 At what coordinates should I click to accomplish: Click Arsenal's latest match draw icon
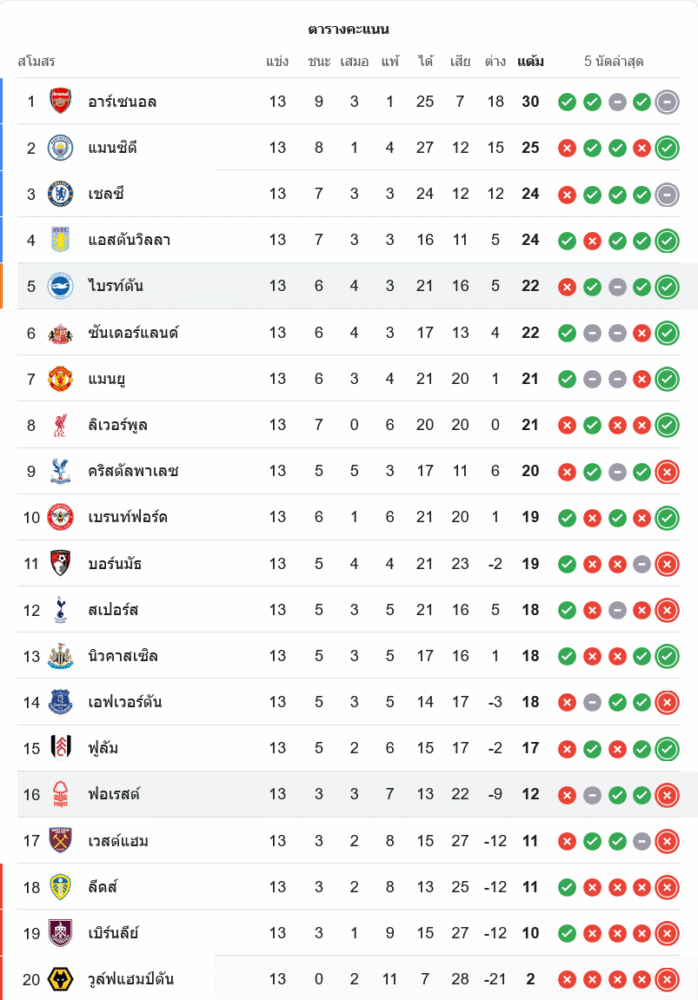(667, 101)
